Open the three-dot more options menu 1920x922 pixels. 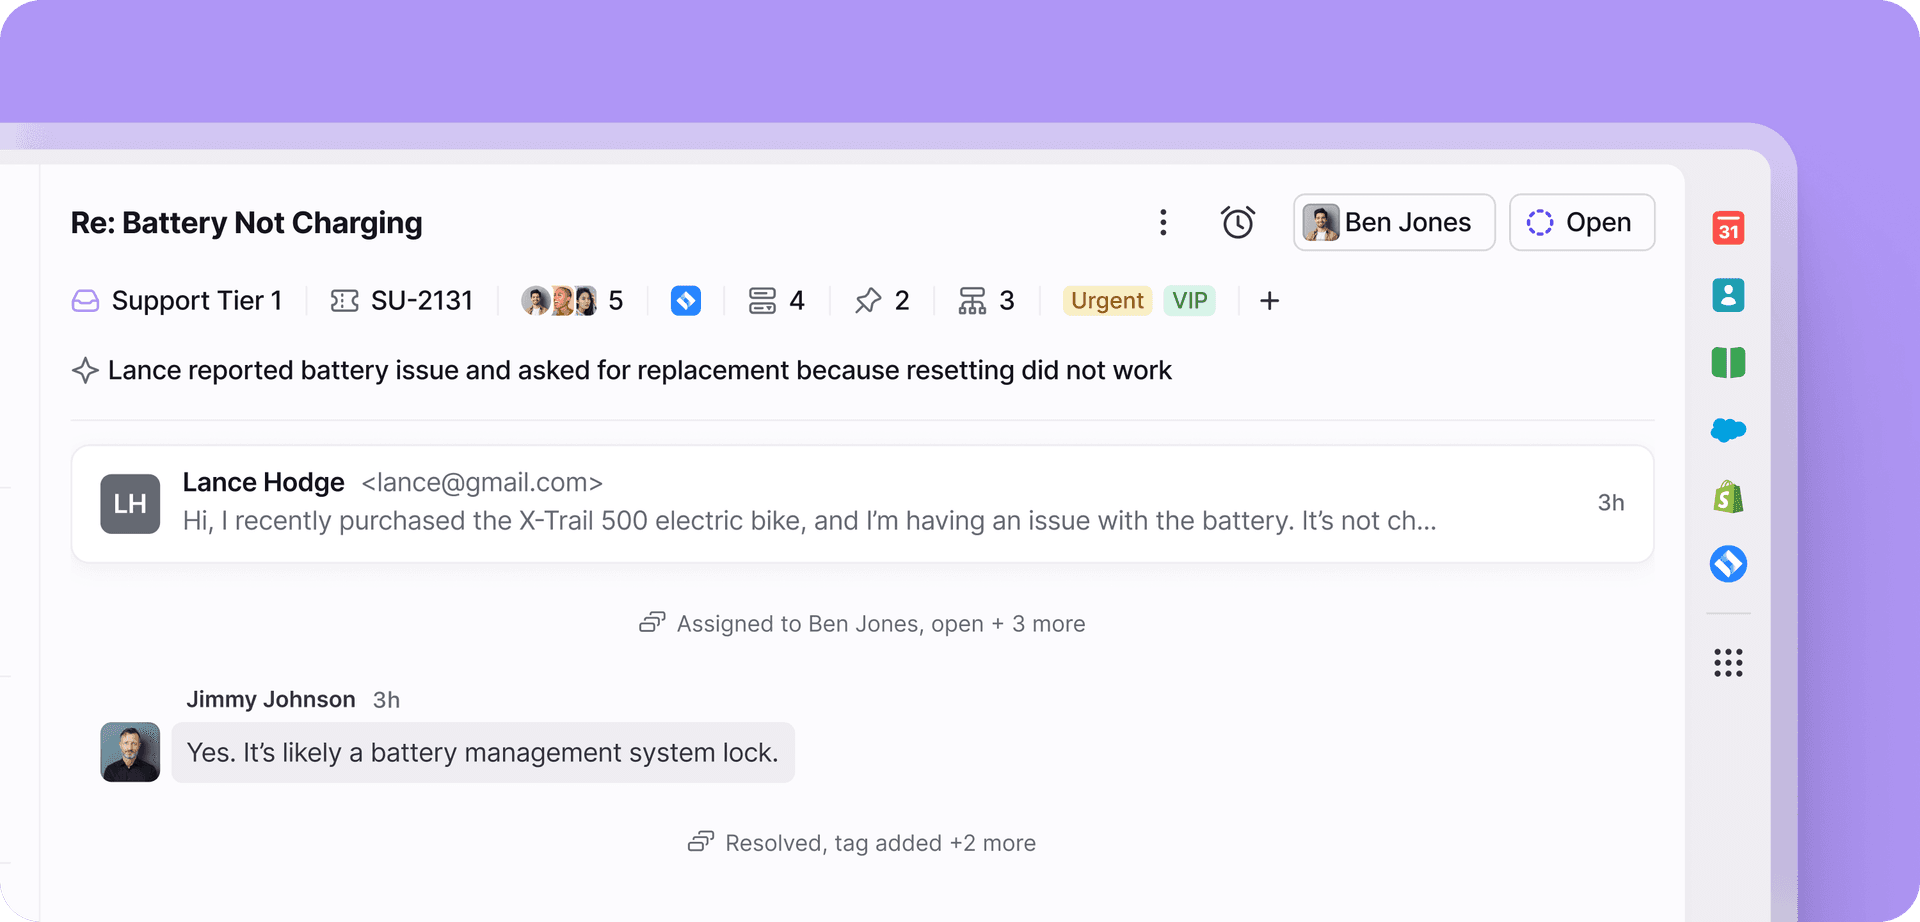(x=1162, y=222)
